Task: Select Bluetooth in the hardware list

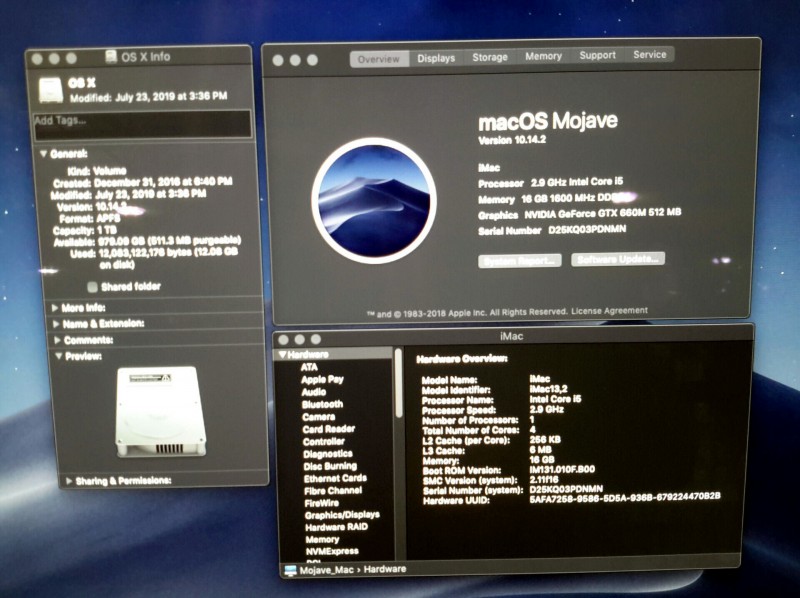Action: (x=322, y=404)
